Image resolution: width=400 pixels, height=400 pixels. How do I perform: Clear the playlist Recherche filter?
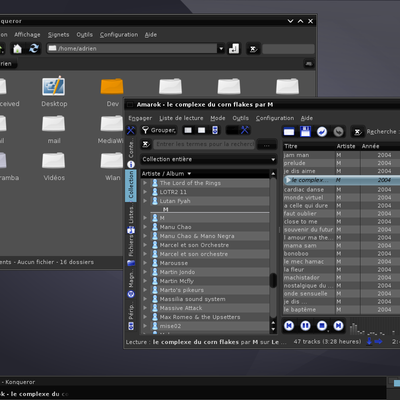pyautogui.click(x=358, y=132)
